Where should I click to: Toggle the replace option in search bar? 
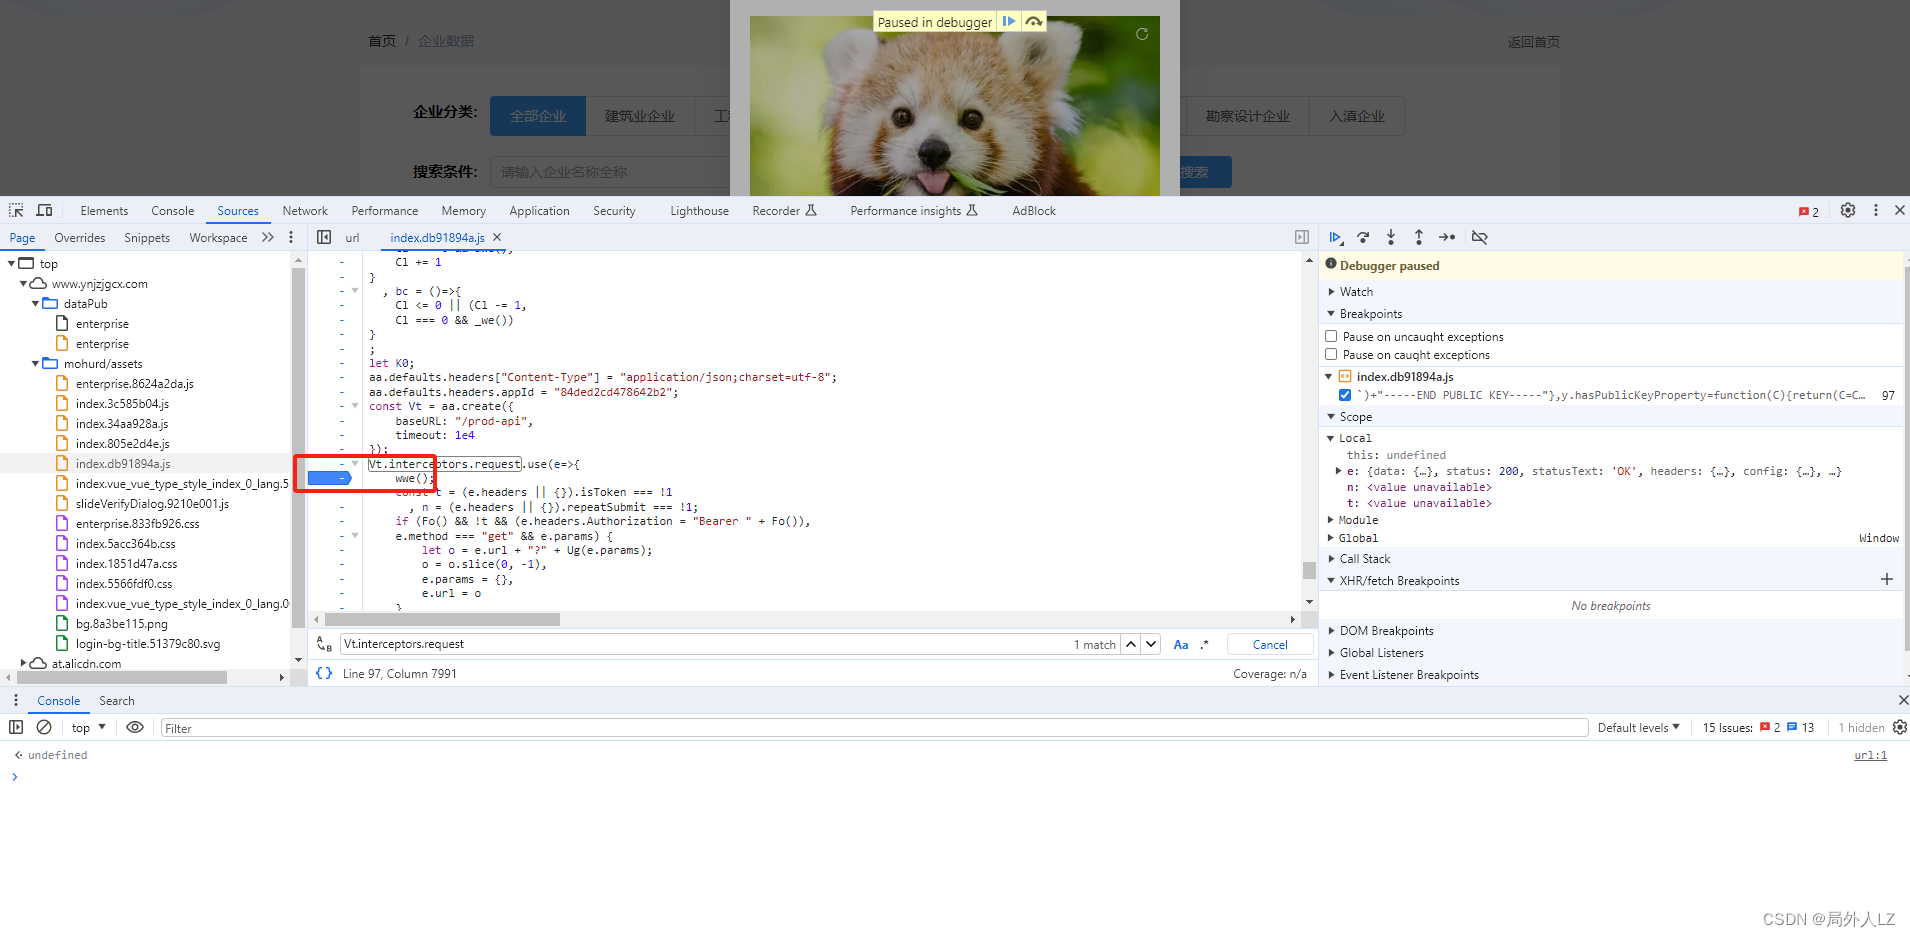tap(324, 644)
